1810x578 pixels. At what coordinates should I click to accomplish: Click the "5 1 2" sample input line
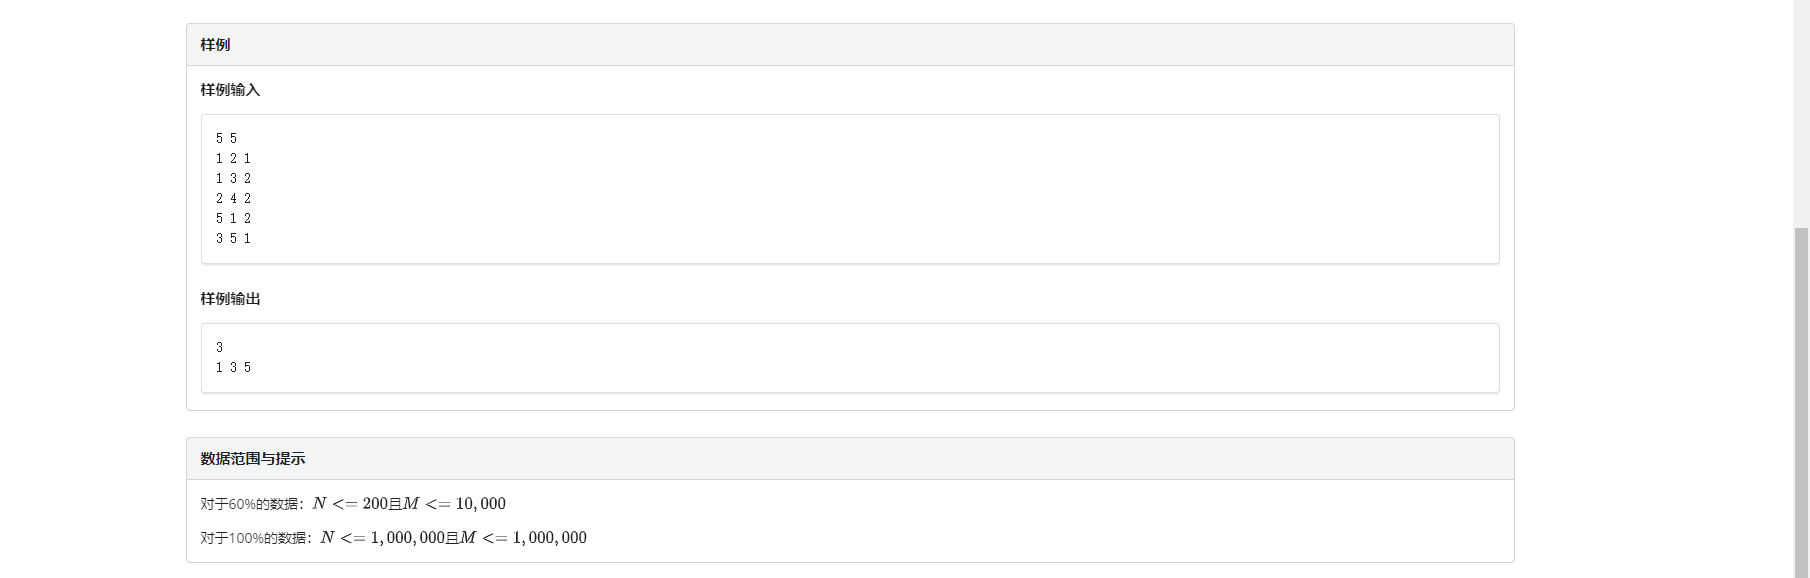(x=233, y=219)
